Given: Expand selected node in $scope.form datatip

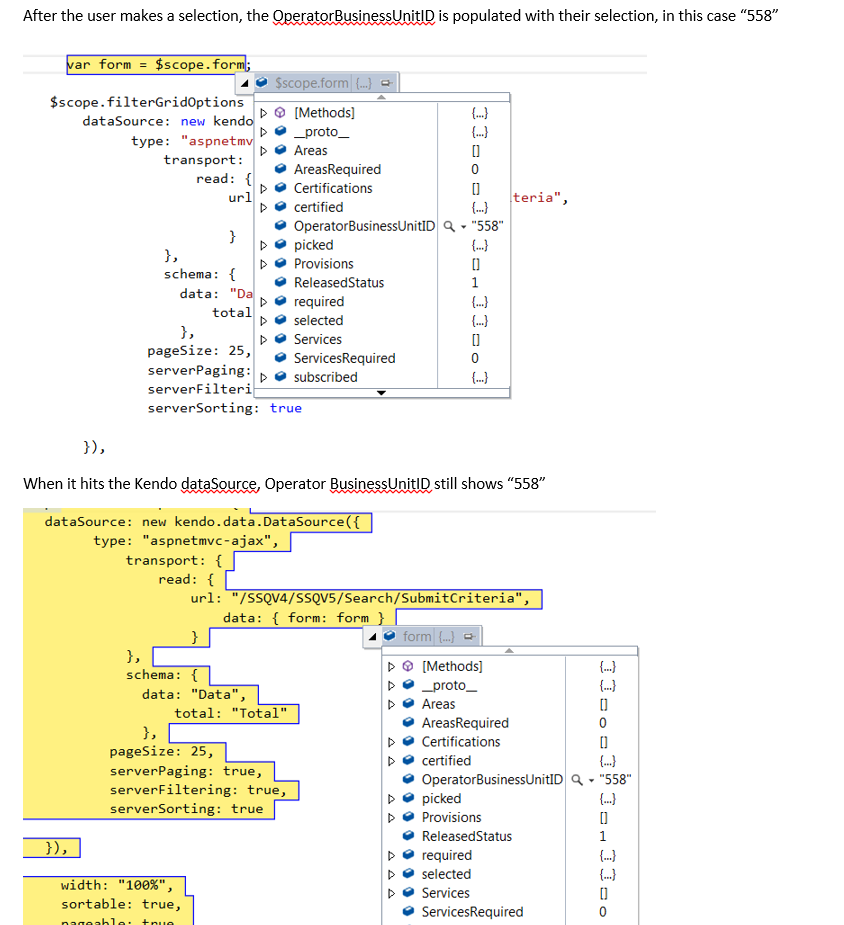Looking at the screenshot, I should click(264, 320).
